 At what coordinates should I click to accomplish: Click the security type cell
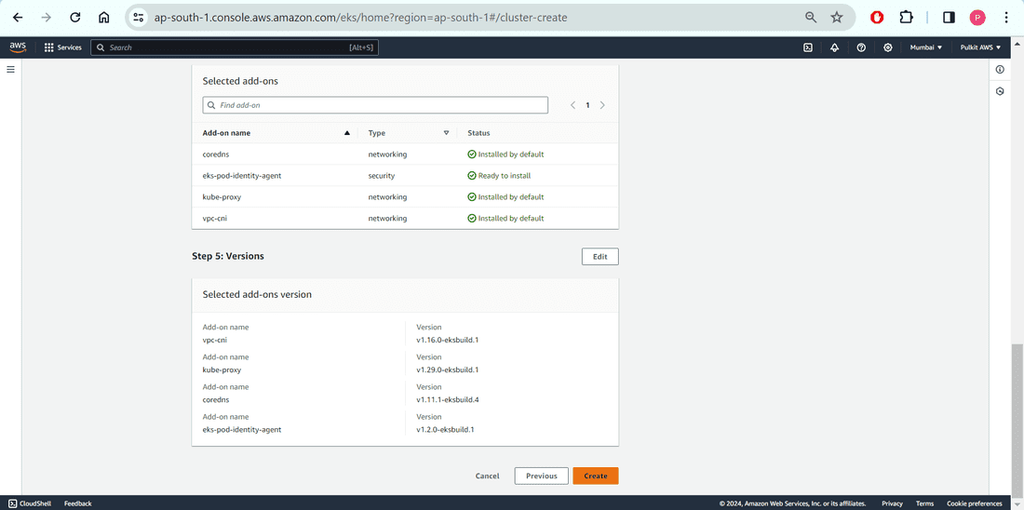381,176
